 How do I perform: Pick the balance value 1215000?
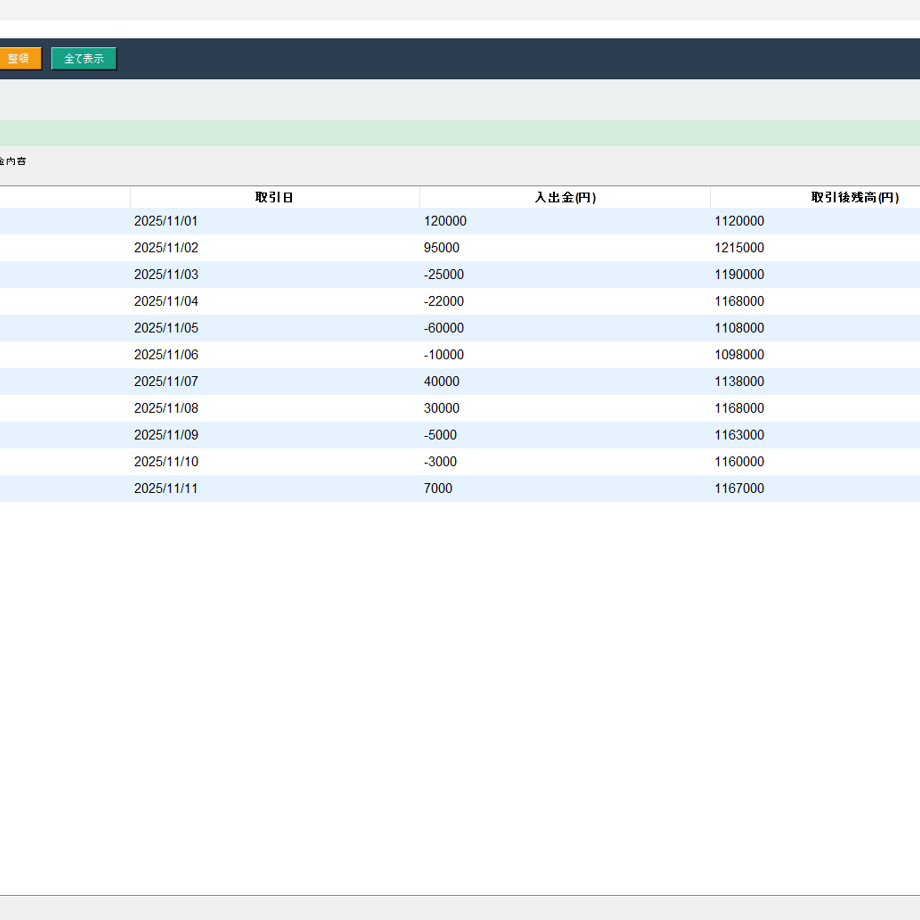pyautogui.click(x=739, y=248)
